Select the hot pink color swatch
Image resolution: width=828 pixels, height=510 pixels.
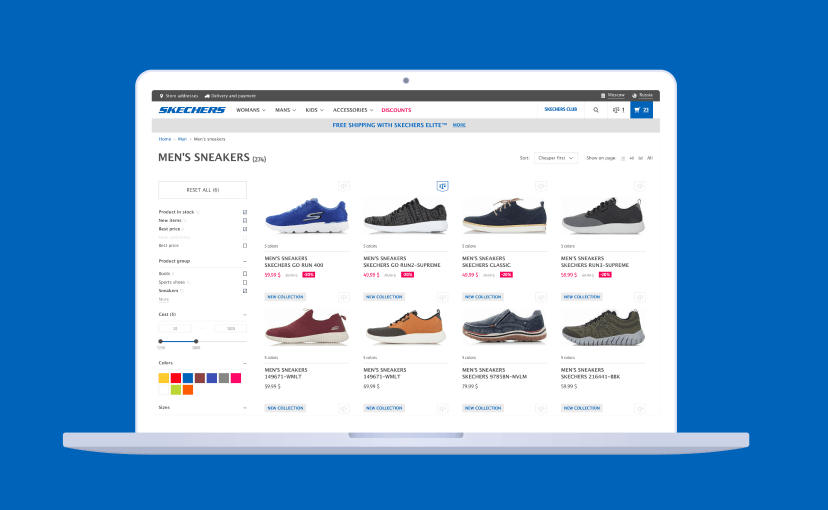tap(236, 378)
